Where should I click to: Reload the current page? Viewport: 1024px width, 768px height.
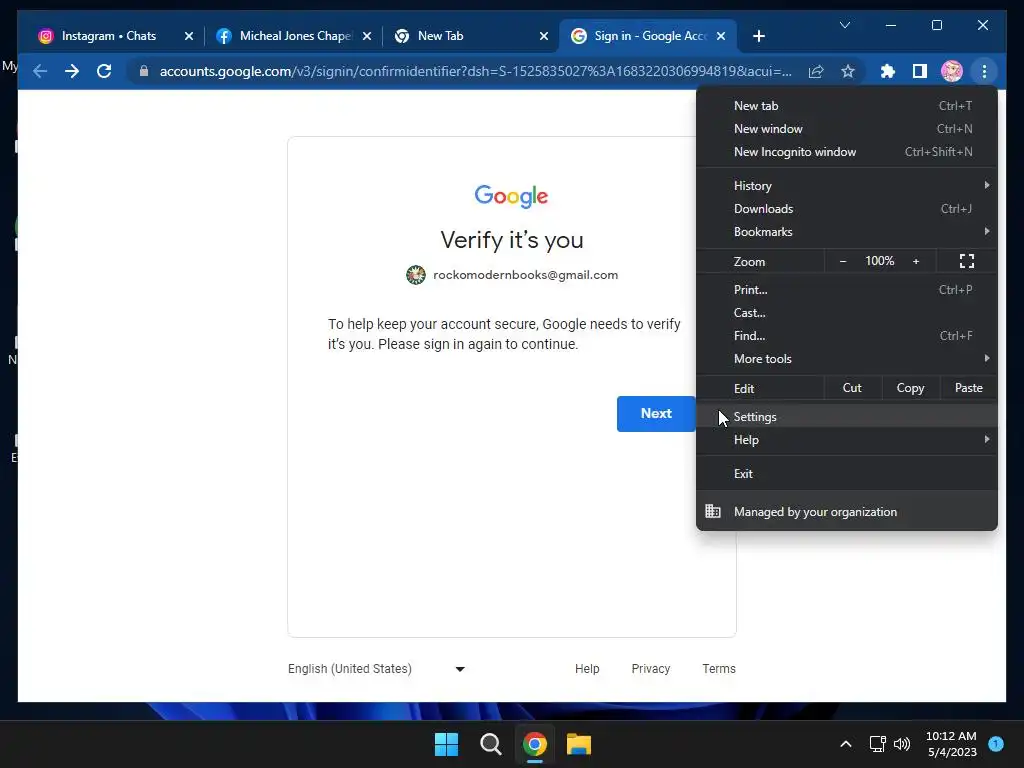tap(104, 71)
